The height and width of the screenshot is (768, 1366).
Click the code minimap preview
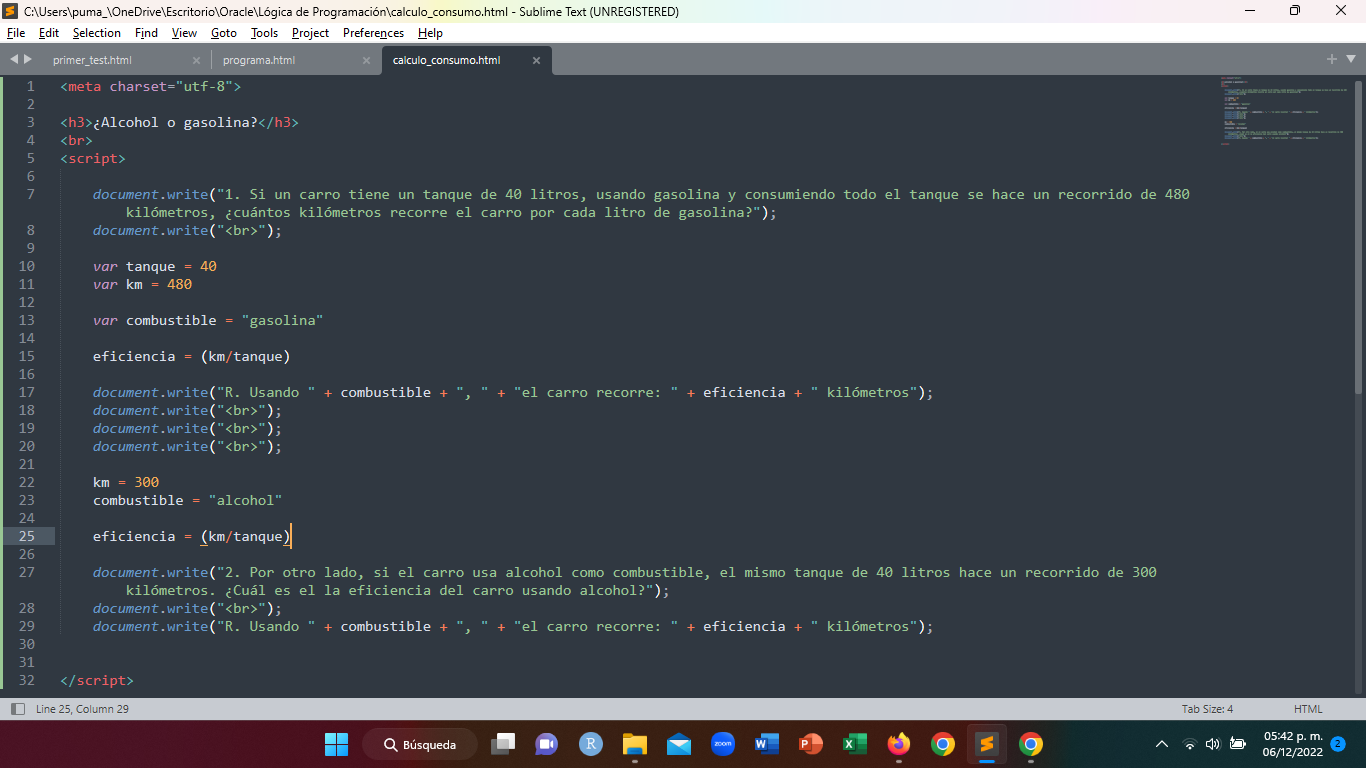point(1285,111)
